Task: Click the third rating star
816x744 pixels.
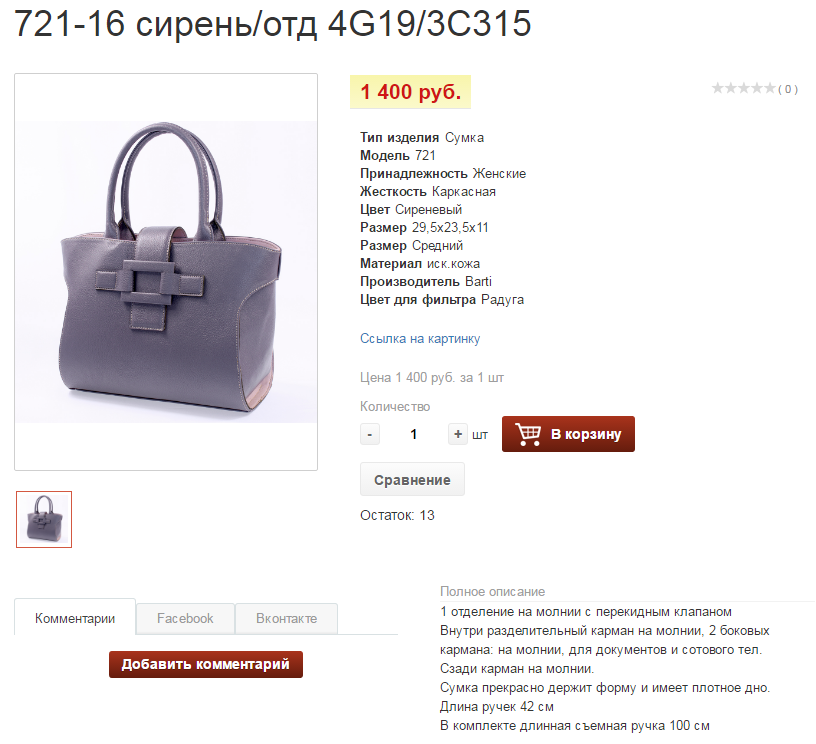Action: tap(744, 88)
